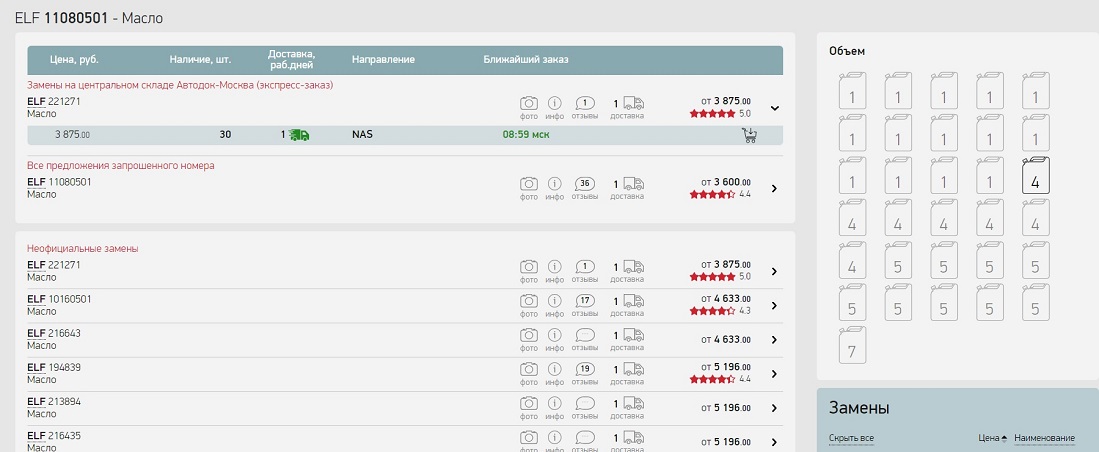Click the Направление column header
Image resolution: width=1099 pixels, height=452 pixels.
[x=383, y=60]
